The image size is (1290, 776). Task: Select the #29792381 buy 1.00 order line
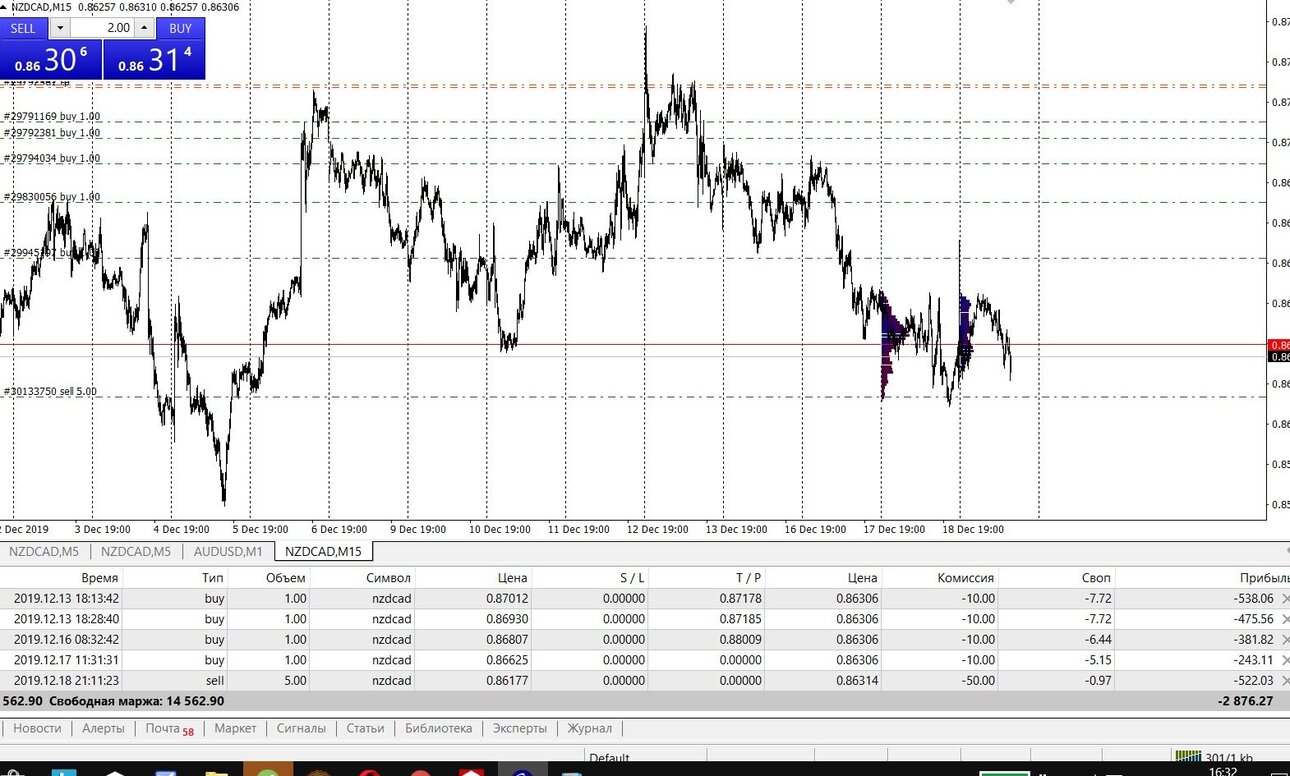click(52, 133)
